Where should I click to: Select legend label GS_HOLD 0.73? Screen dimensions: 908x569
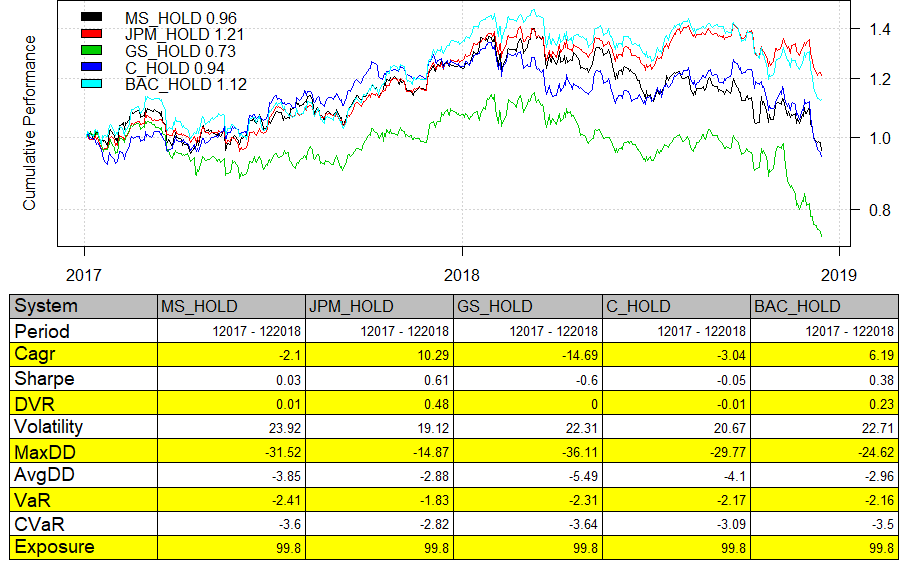point(180,52)
